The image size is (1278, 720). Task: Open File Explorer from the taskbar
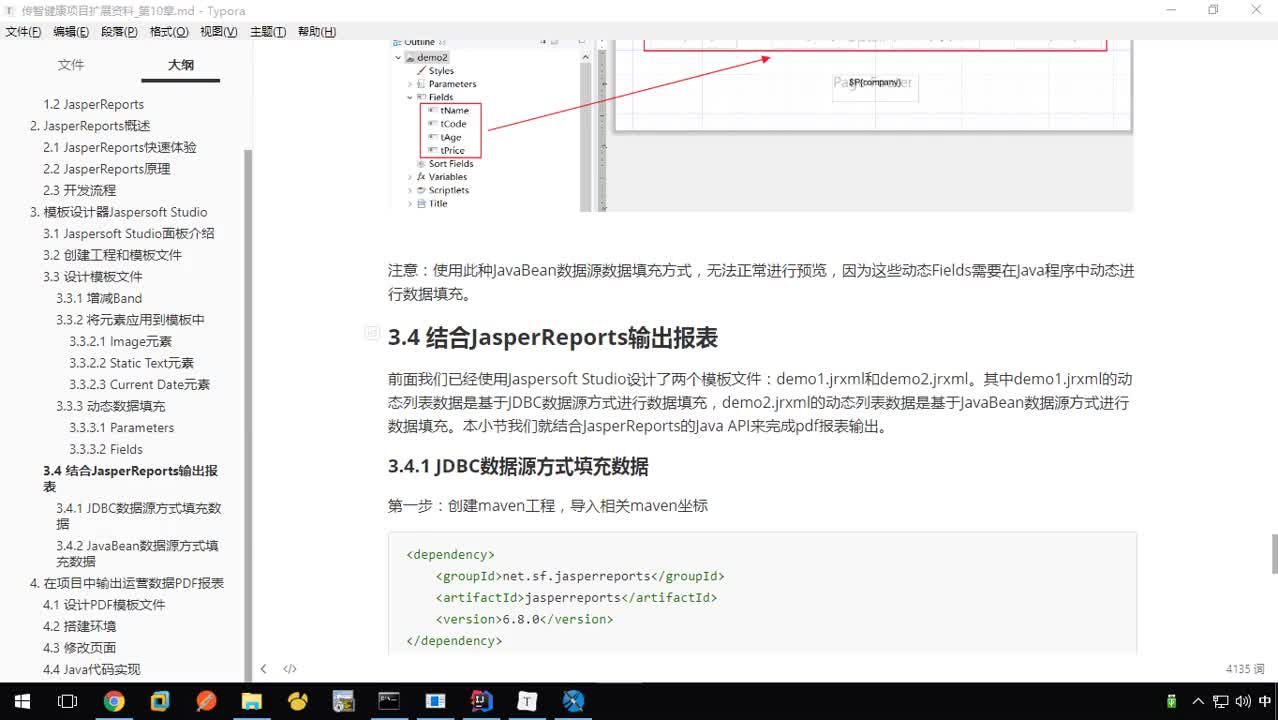click(251, 701)
